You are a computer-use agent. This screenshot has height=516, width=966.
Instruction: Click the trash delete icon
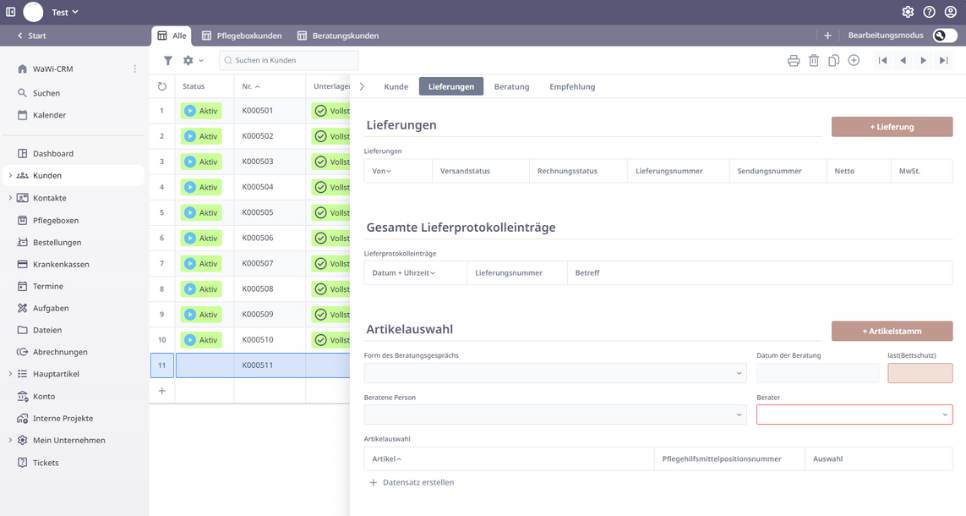coord(813,61)
